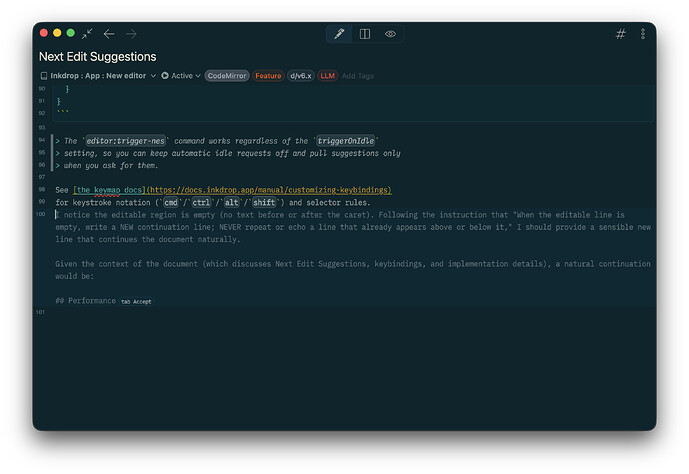The height and width of the screenshot is (474, 689).
Task: Switch to side-by-side split view
Action: pyautogui.click(x=365, y=34)
